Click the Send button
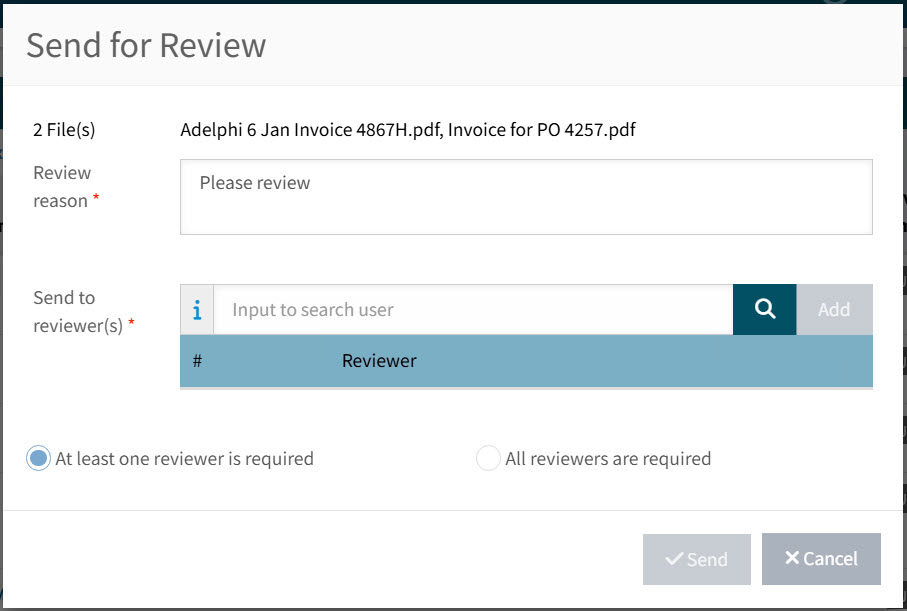 click(x=696, y=559)
